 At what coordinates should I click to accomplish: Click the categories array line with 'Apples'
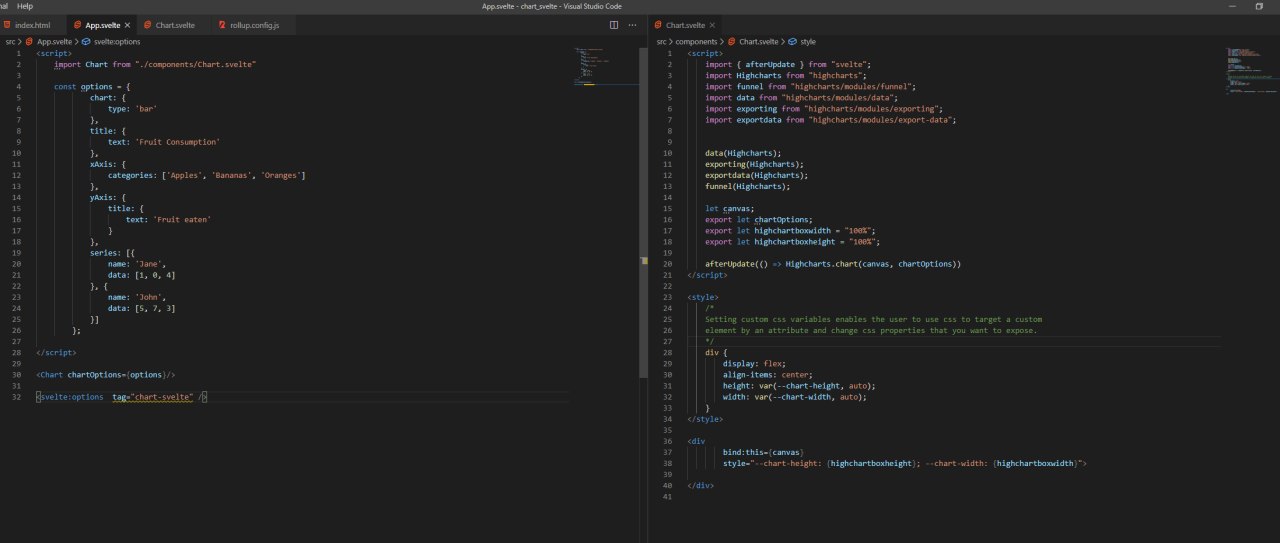click(x=207, y=175)
